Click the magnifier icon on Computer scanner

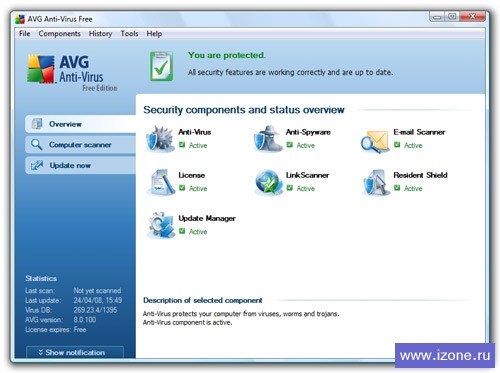(36, 145)
